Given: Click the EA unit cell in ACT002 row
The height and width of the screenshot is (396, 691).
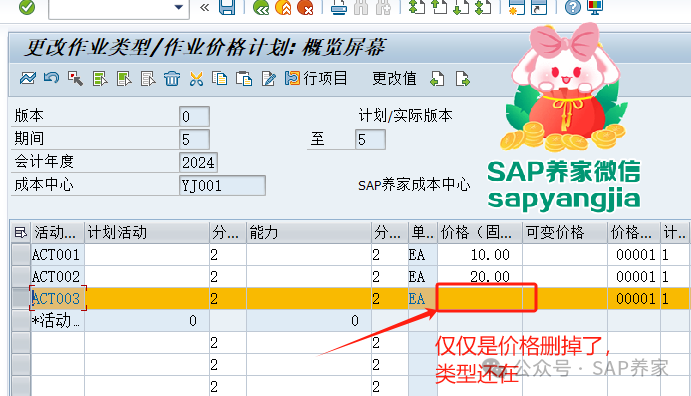Looking at the screenshot, I should pos(423,277).
